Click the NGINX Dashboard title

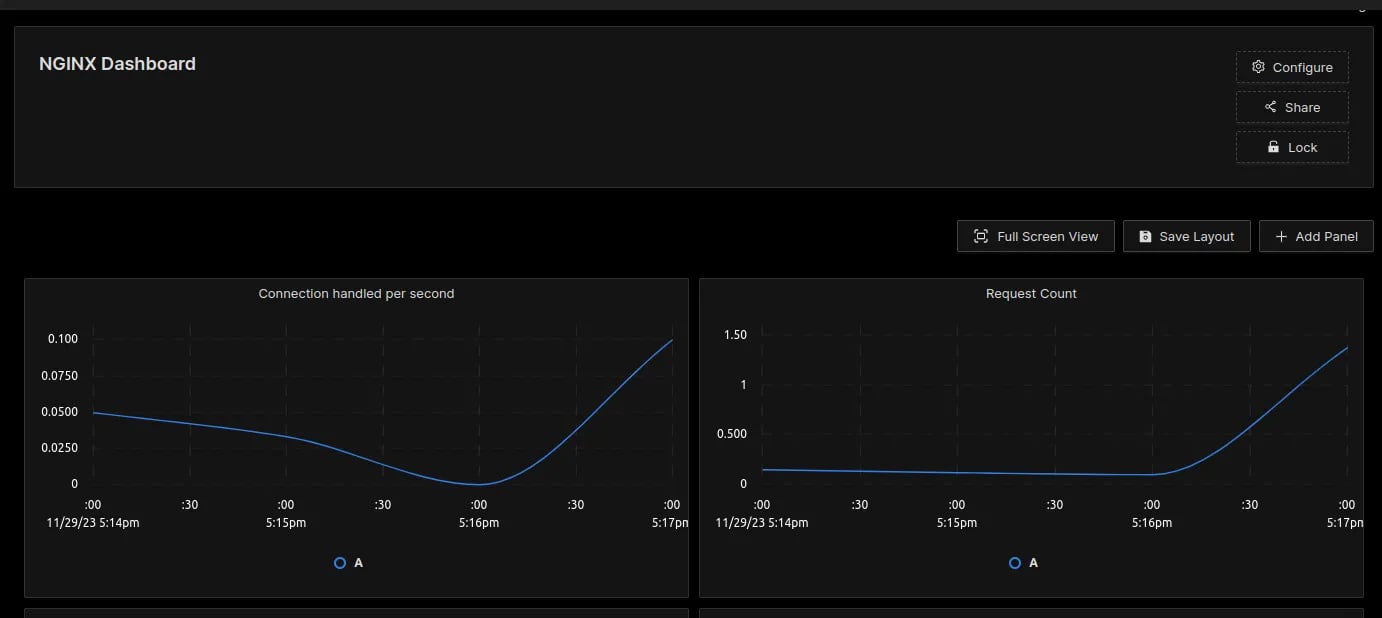pos(117,64)
